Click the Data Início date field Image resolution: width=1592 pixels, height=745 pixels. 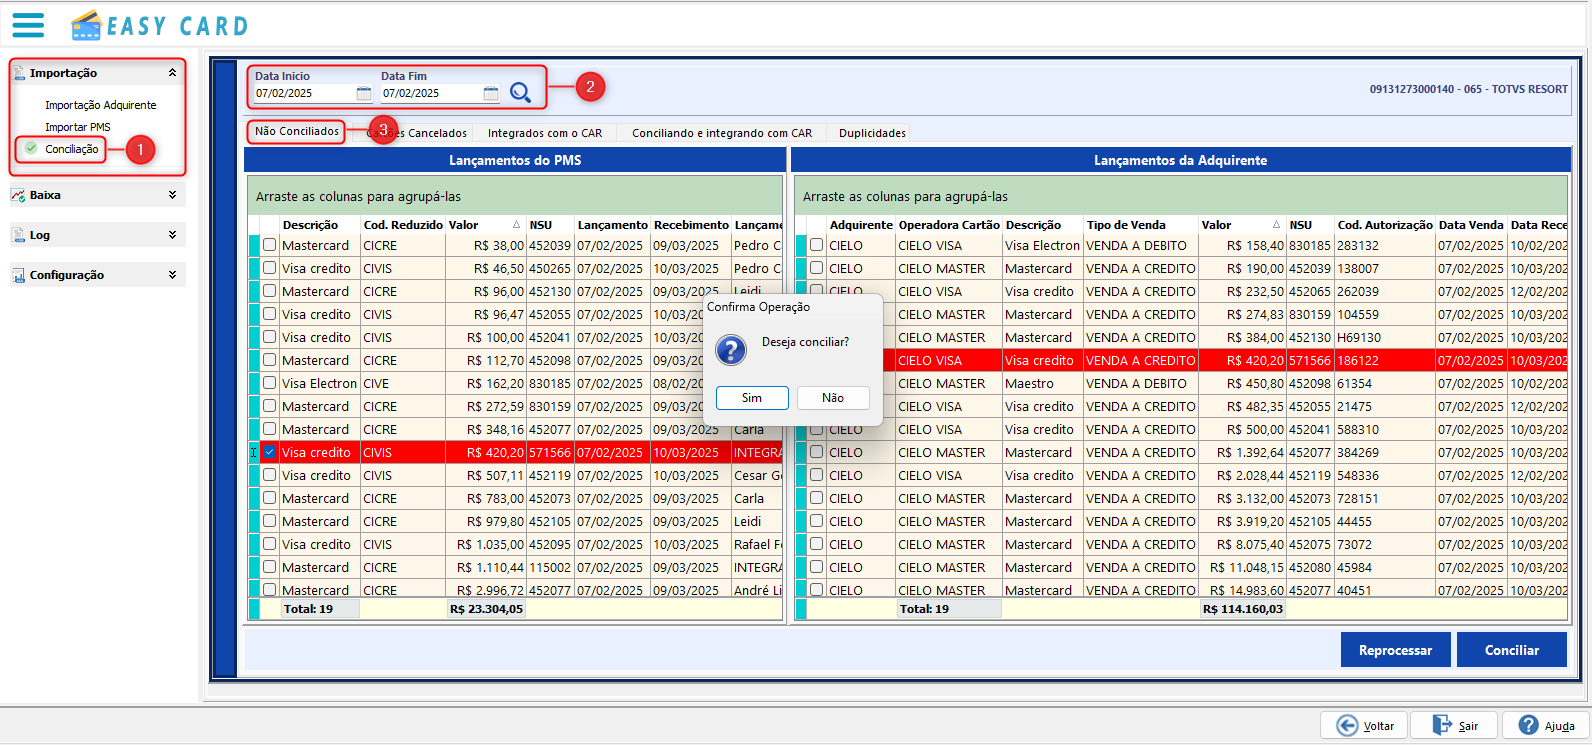coord(305,93)
